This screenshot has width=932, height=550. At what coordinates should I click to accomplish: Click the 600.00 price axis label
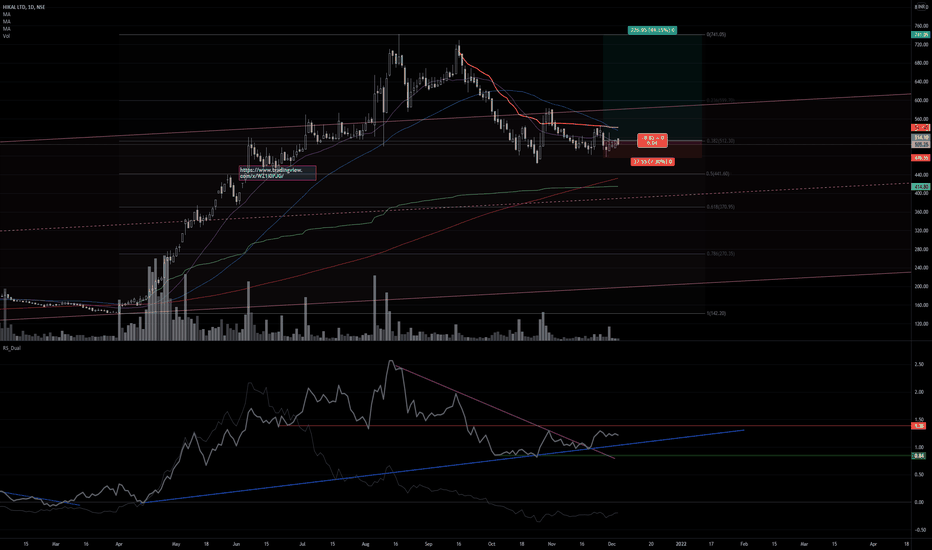click(x=921, y=100)
